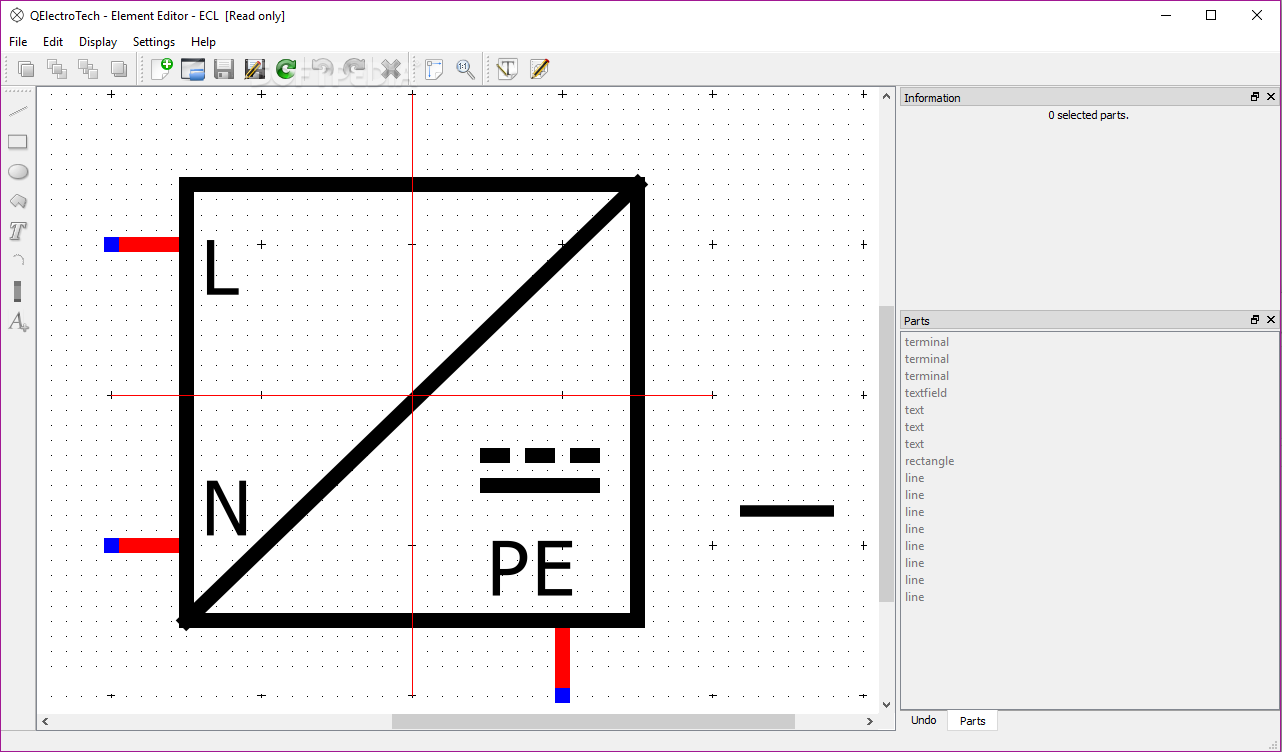The height and width of the screenshot is (752, 1282).
Task: Open the edit author information pencil icon
Action: click(x=539, y=69)
